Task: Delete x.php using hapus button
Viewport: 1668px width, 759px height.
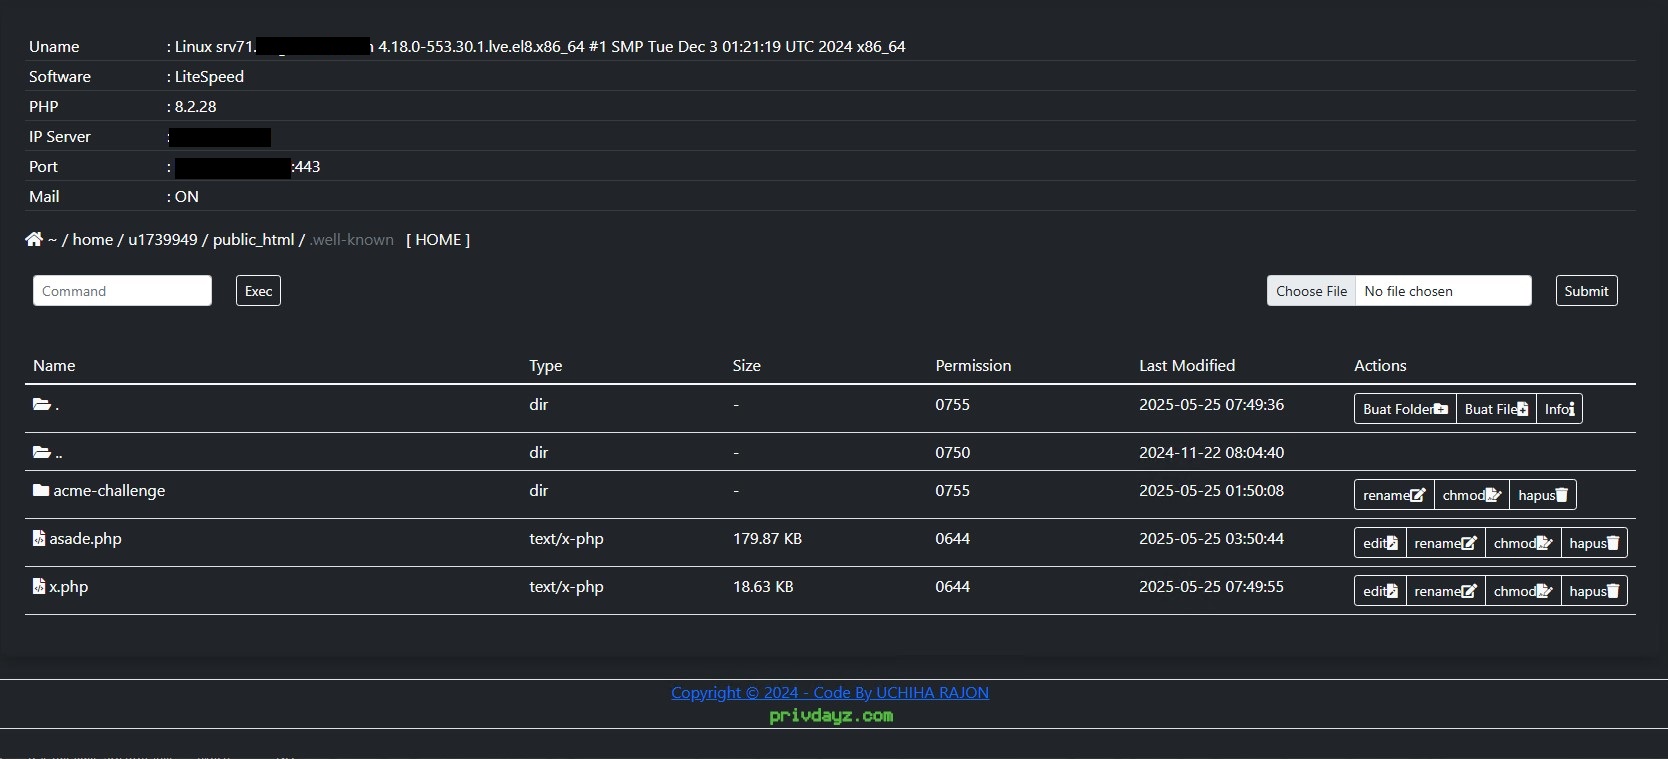Action: pos(1594,591)
